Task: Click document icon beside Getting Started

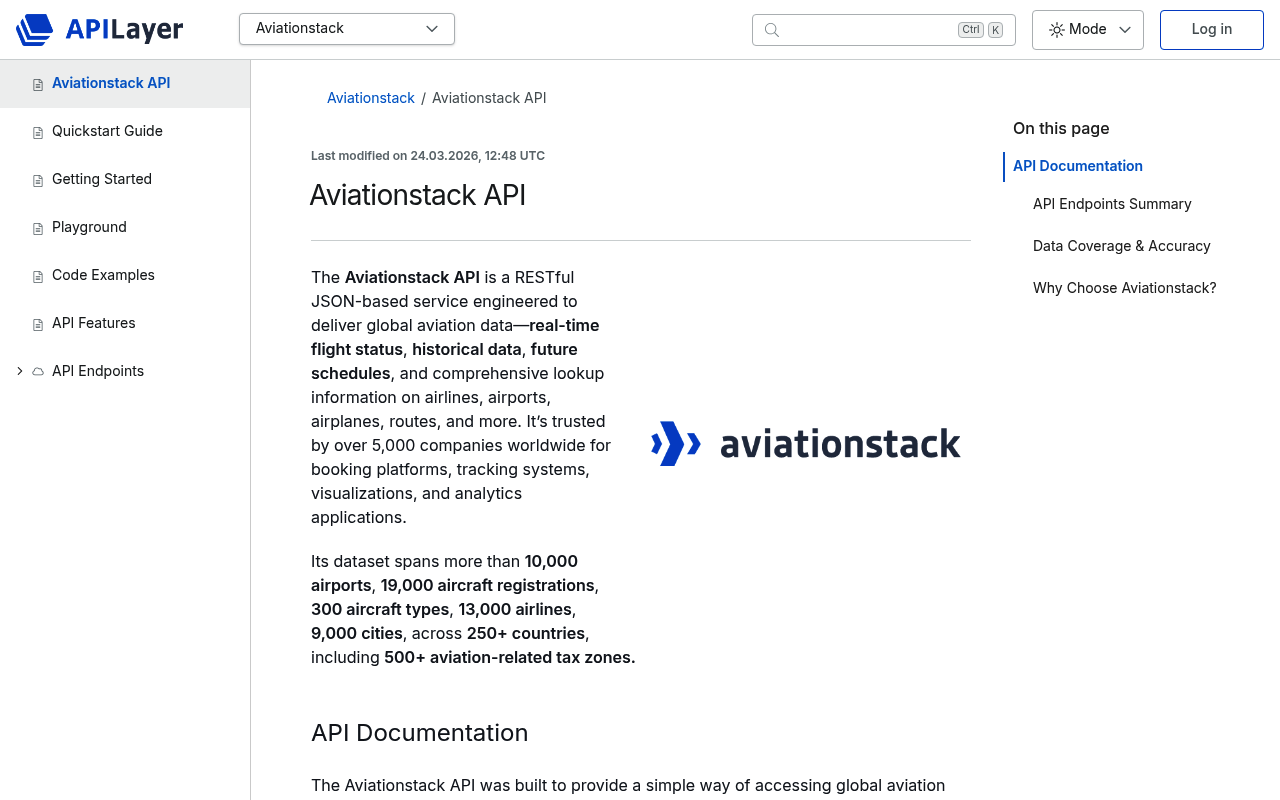Action: point(38,180)
